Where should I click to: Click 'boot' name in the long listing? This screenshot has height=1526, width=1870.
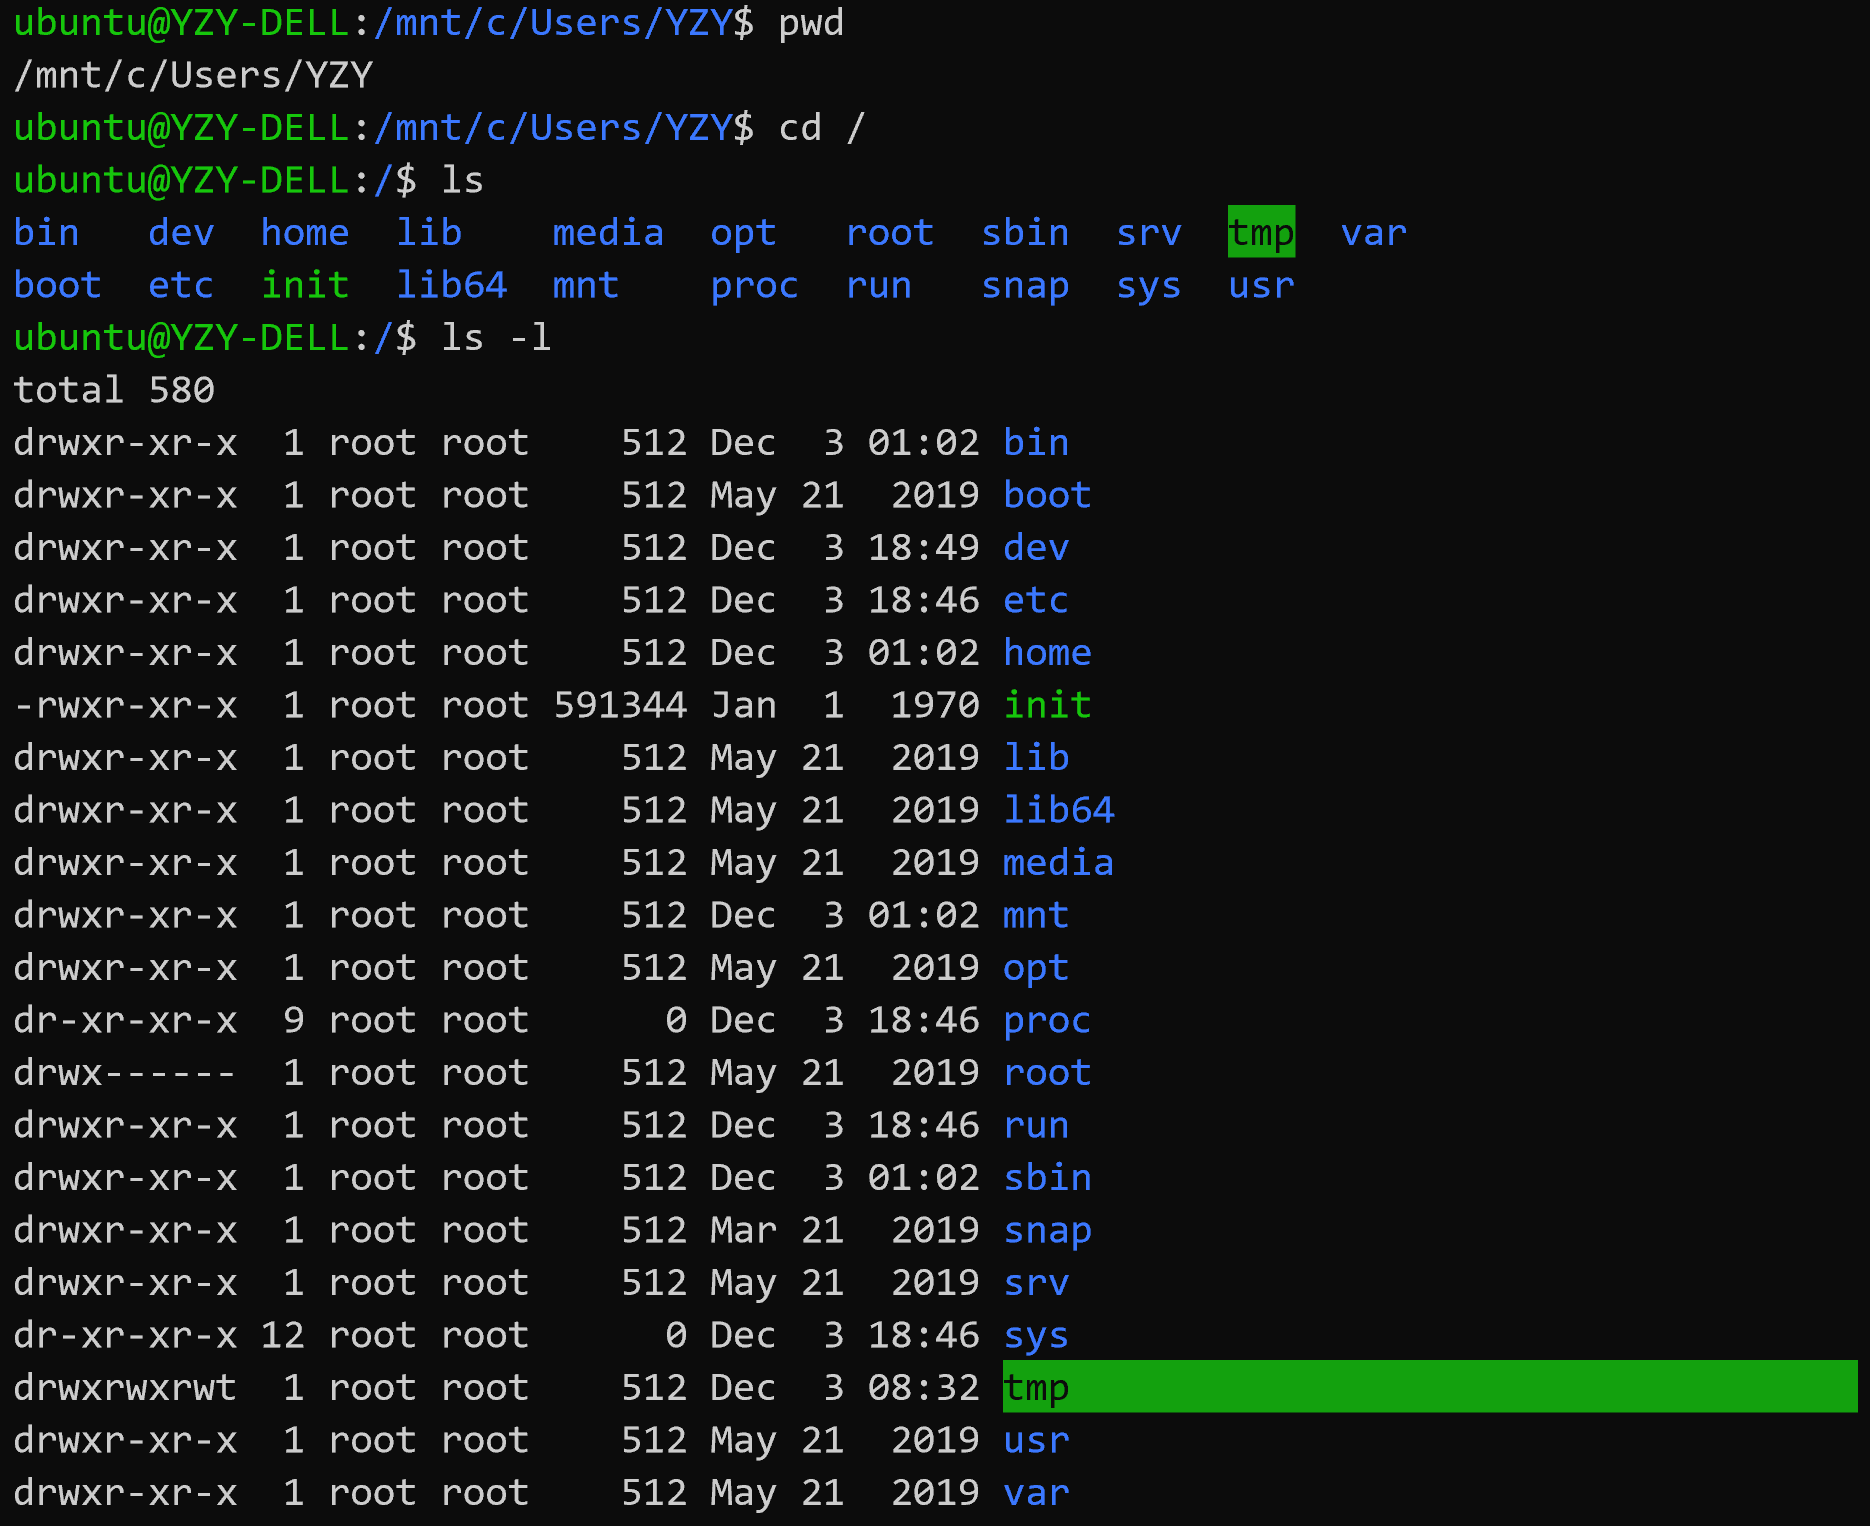point(1047,496)
